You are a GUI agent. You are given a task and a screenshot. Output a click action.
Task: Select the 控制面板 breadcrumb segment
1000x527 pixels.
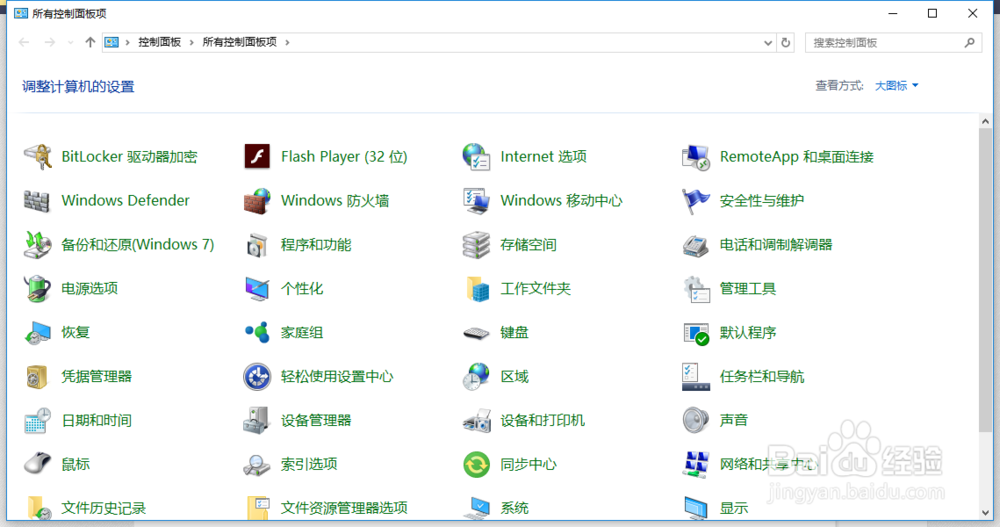coord(159,42)
